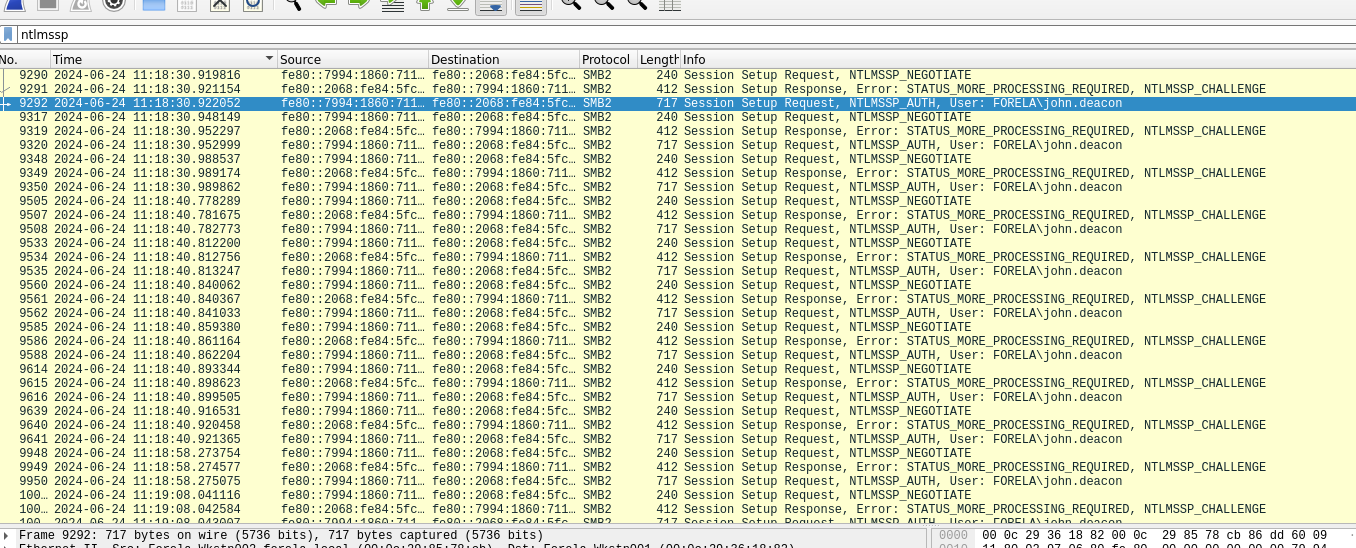Sort by the Source column header
The height and width of the screenshot is (548, 1356).
[353, 60]
